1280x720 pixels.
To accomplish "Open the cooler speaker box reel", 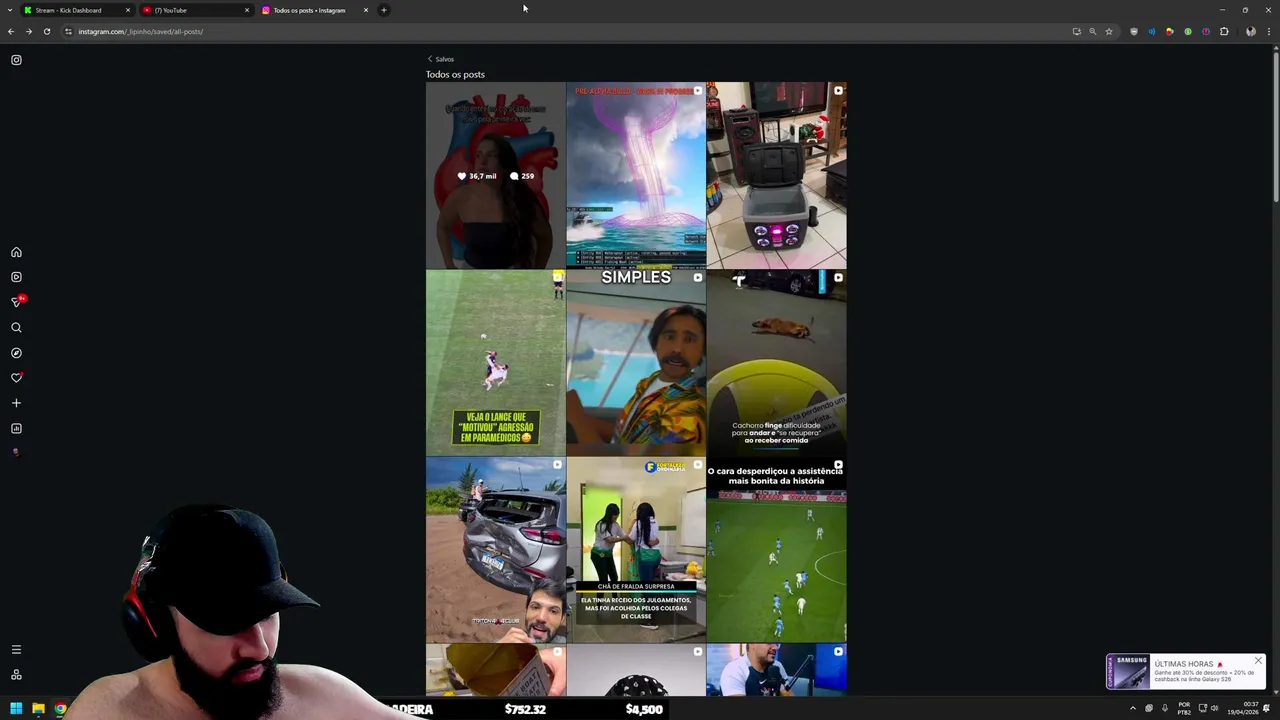I will click(776, 175).
